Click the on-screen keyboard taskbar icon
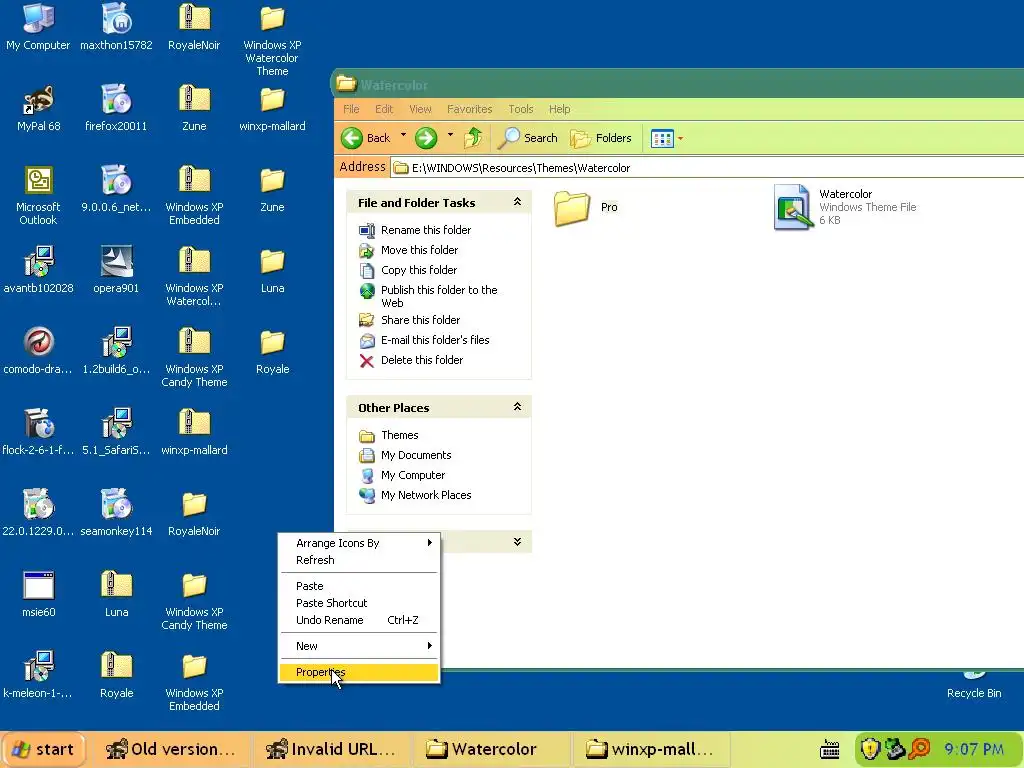Viewport: 1024px width, 768px height. pyautogui.click(x=829, y=749)
